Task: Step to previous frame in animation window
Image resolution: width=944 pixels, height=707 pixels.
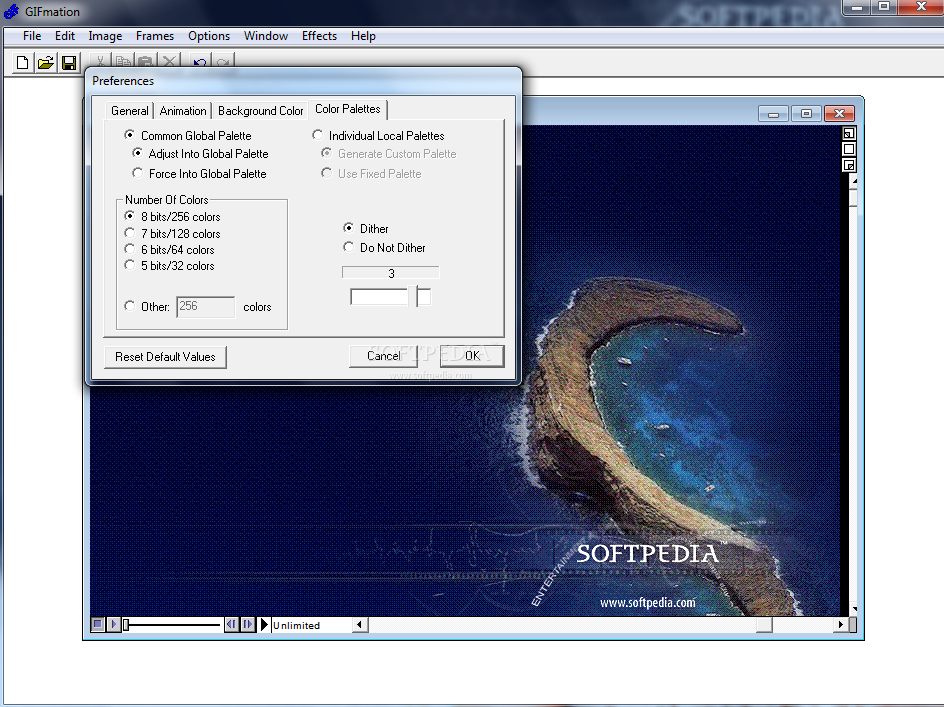Action: 231,624
